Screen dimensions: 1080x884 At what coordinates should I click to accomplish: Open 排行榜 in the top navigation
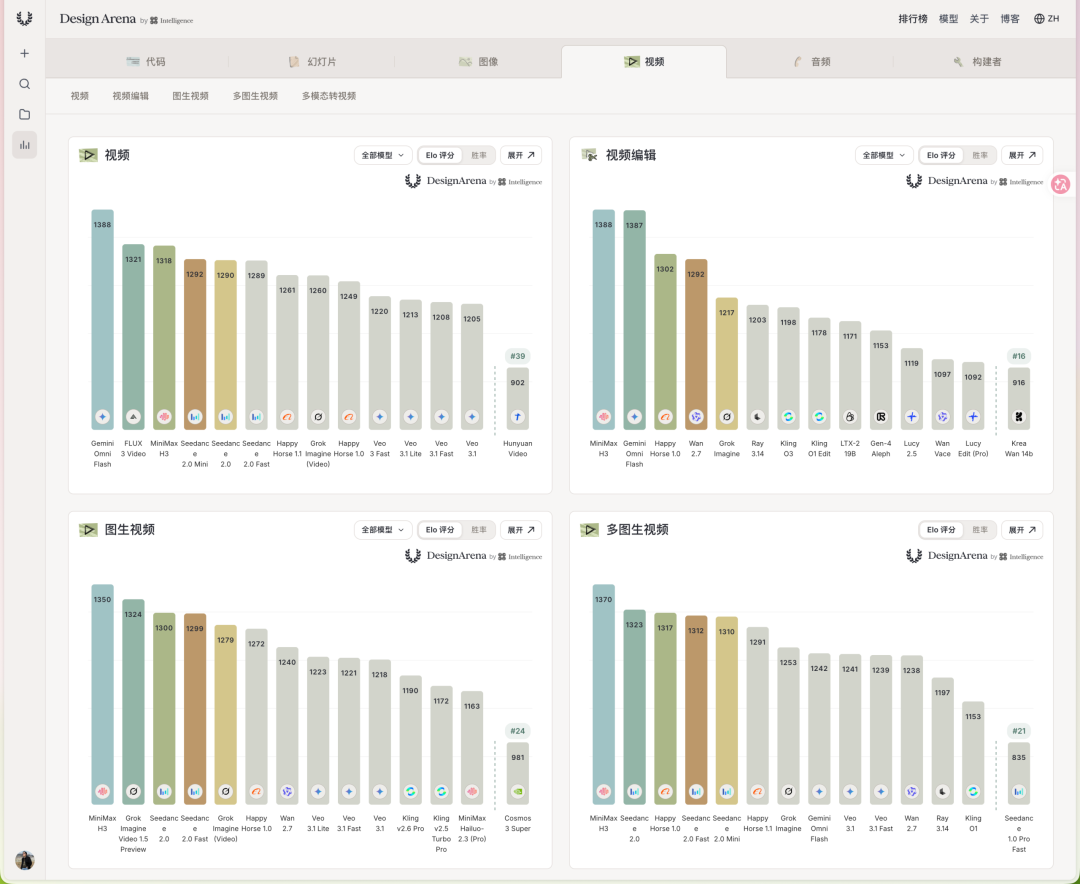click(913, 19)
